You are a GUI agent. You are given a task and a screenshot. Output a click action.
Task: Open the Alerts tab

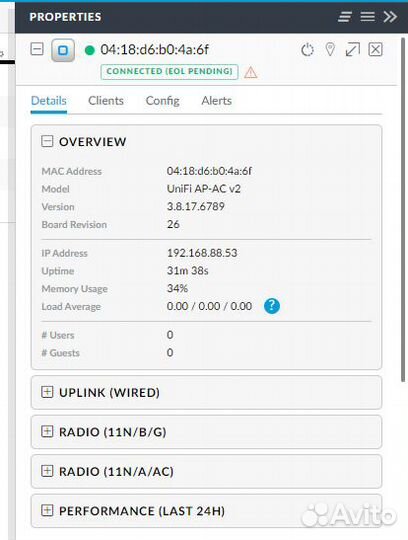tap(216, 101)
